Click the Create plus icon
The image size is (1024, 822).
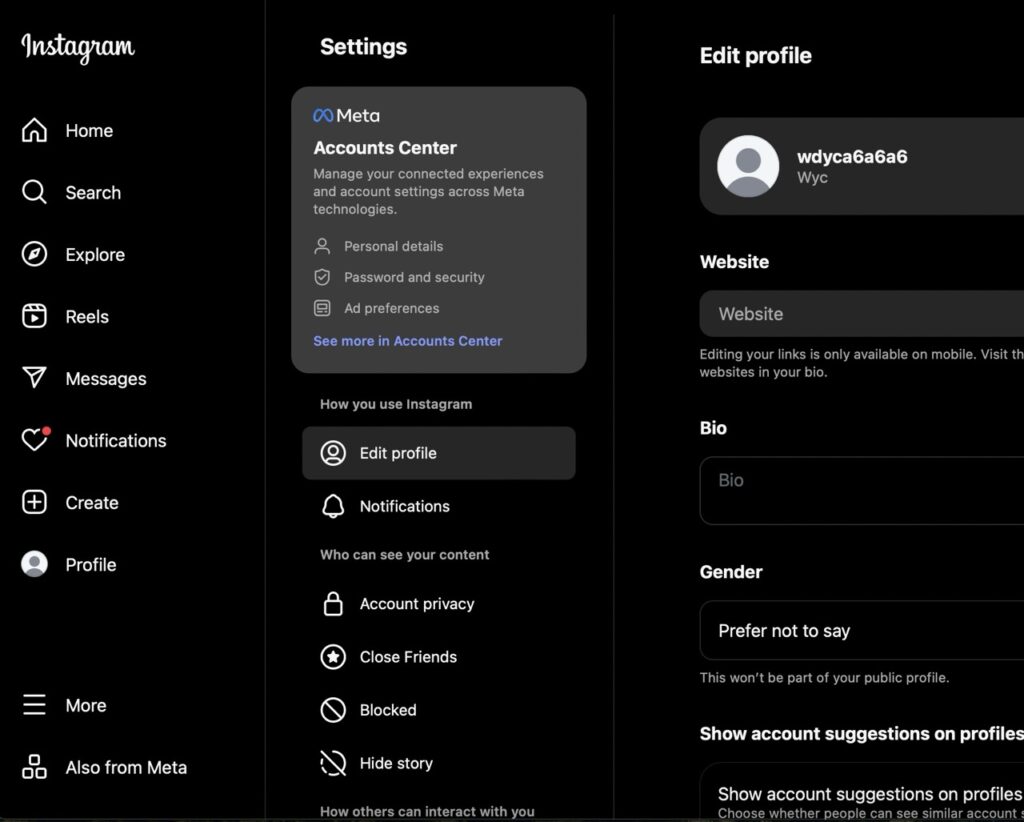[x=35, y=503]
